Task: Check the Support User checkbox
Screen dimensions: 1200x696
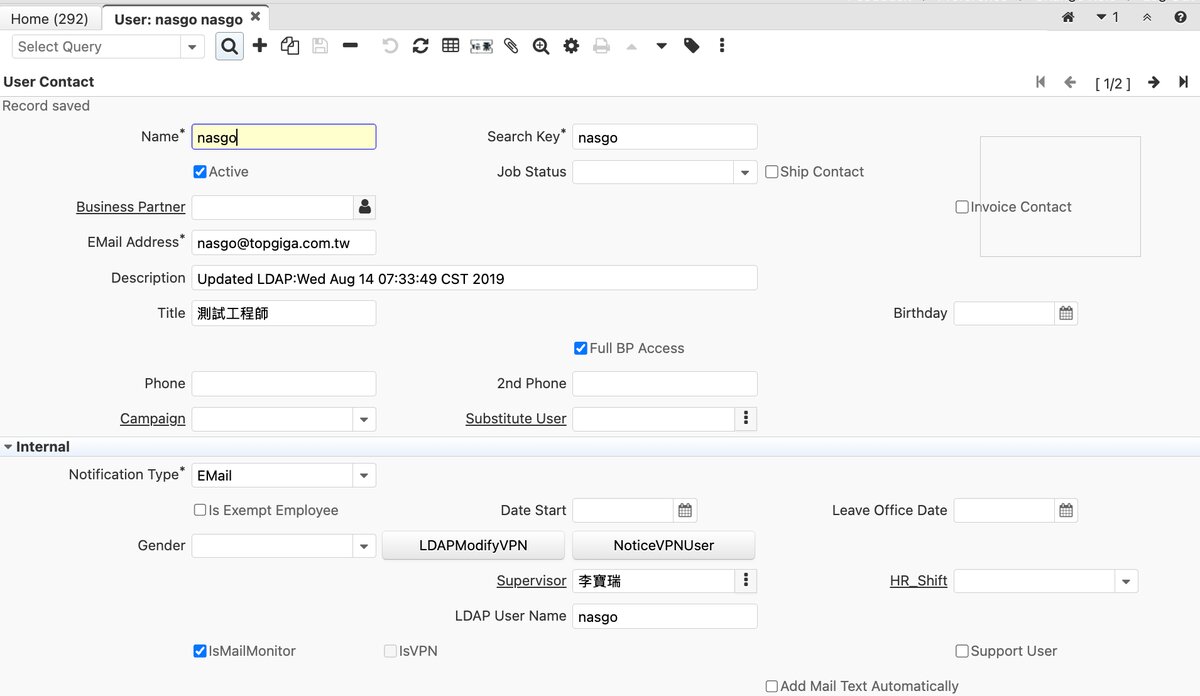Action: coord(962,651)
